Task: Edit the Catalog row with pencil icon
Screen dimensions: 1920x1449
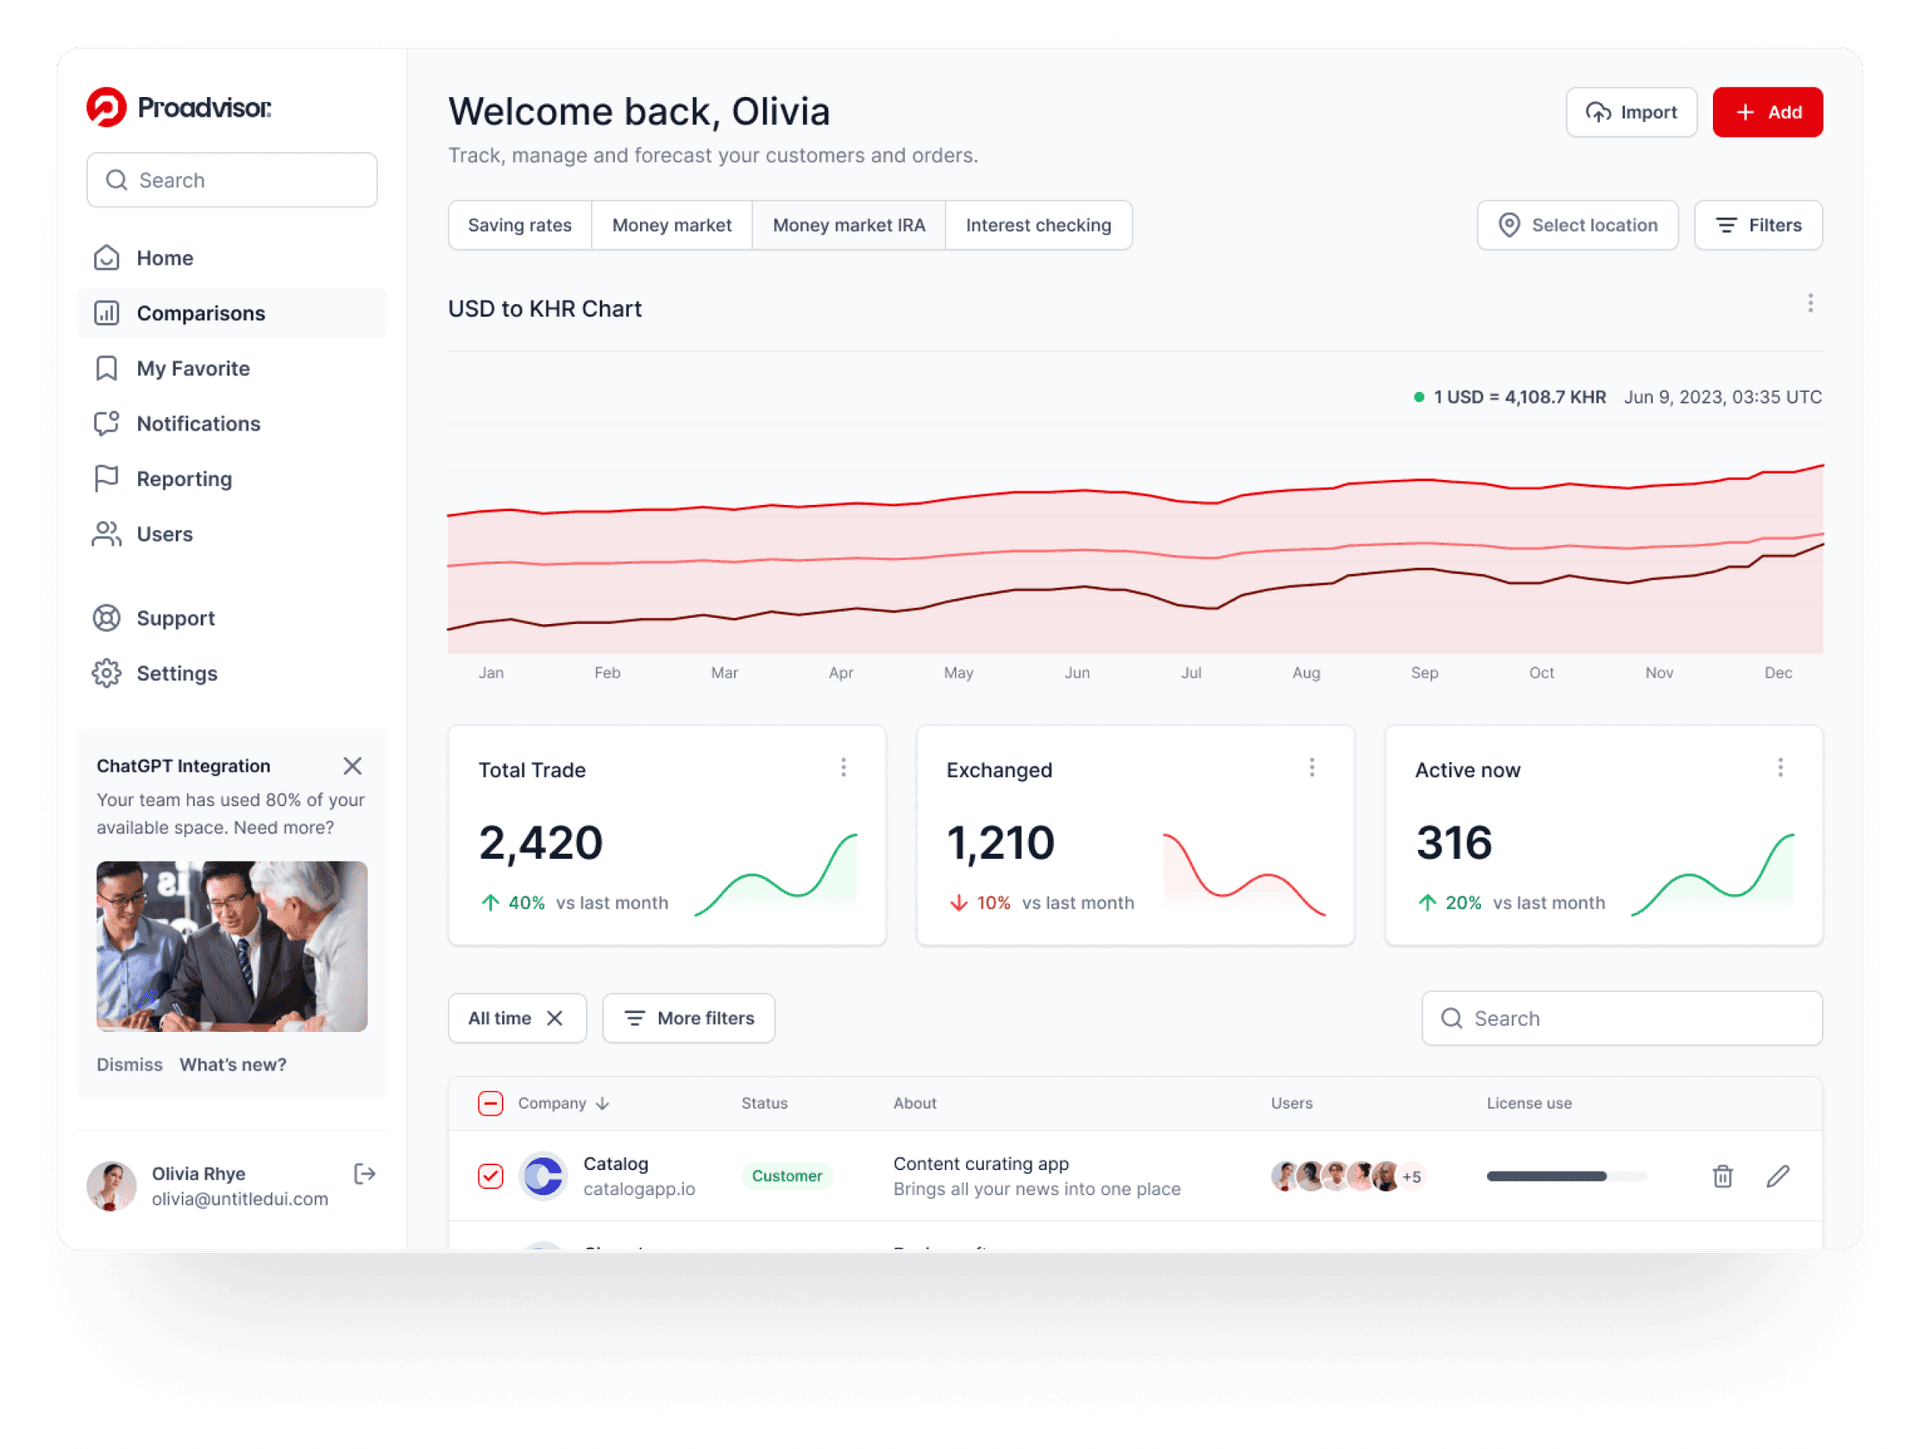Action: pyautogui.click(x=1778, y=1176)
